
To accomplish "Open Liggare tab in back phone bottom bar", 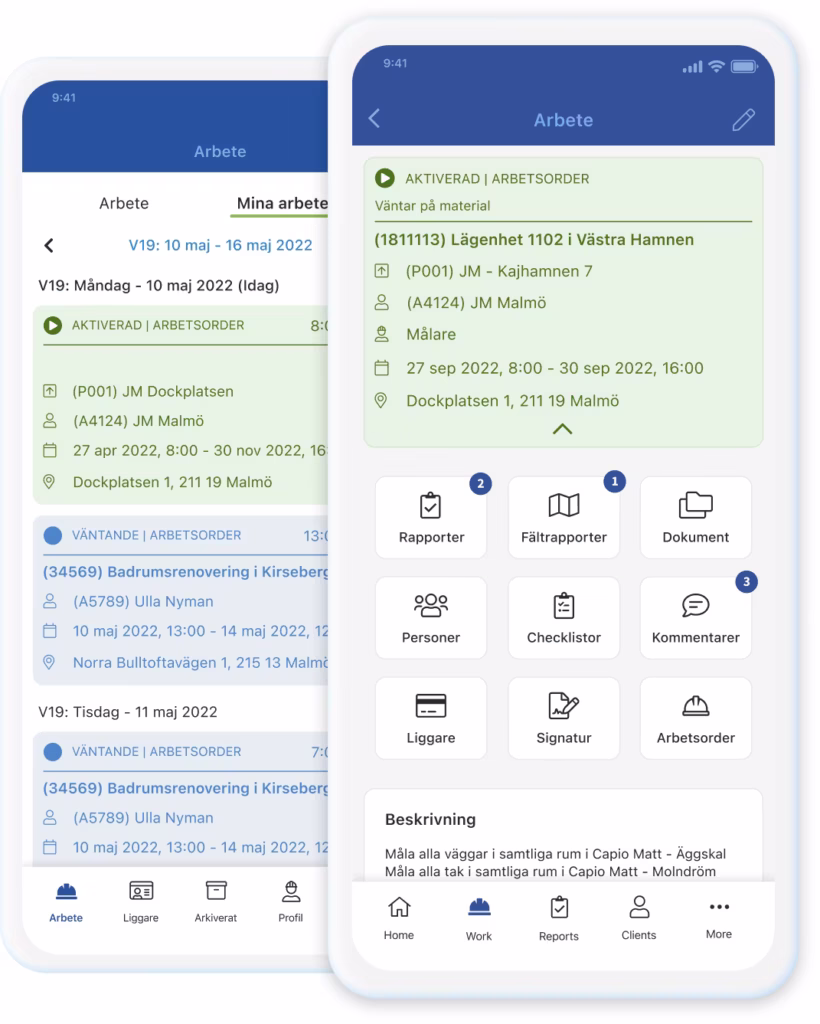I will [141, 903].
